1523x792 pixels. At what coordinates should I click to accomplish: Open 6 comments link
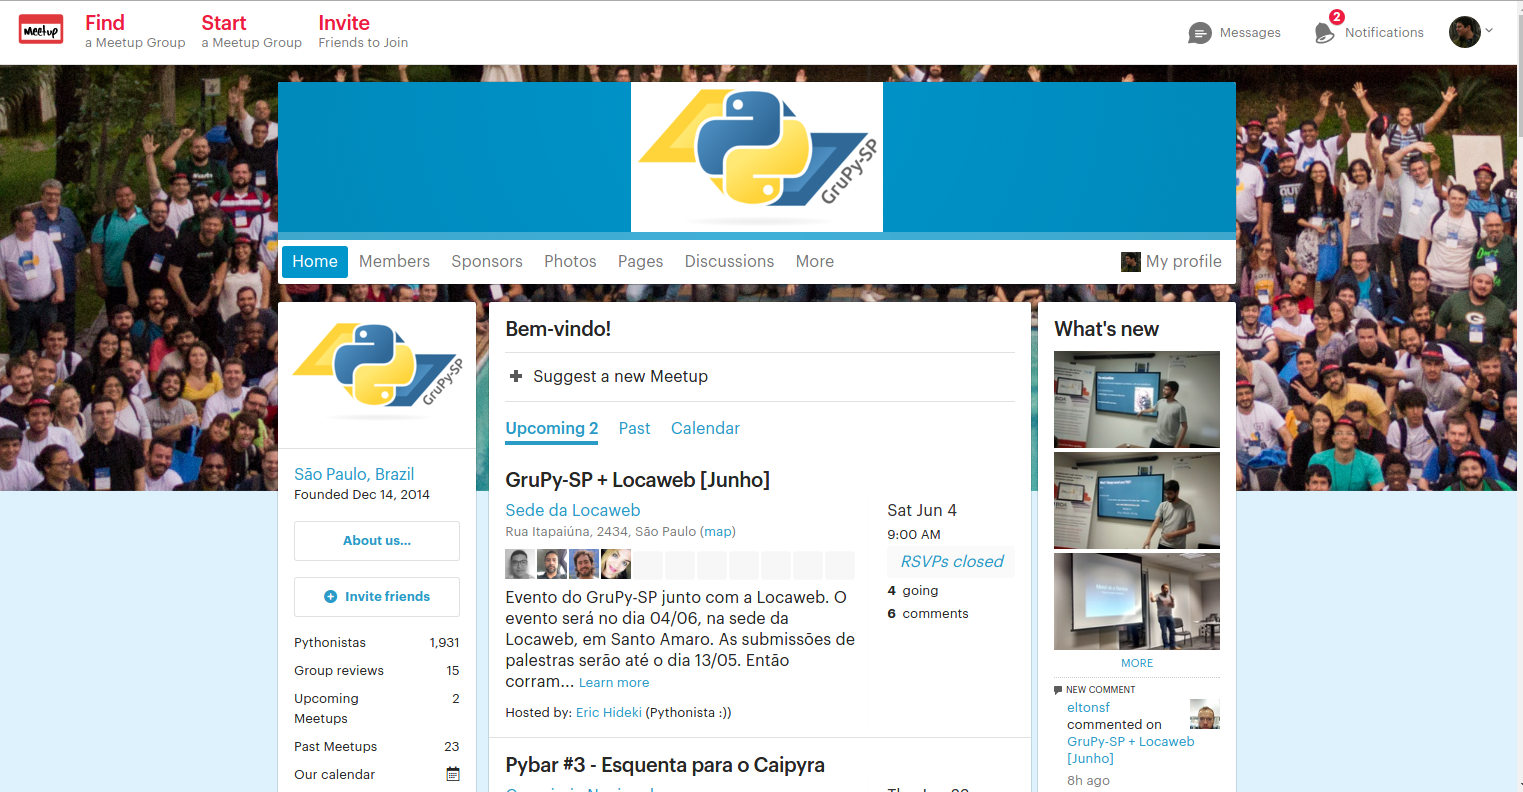(x=928, y=614)
